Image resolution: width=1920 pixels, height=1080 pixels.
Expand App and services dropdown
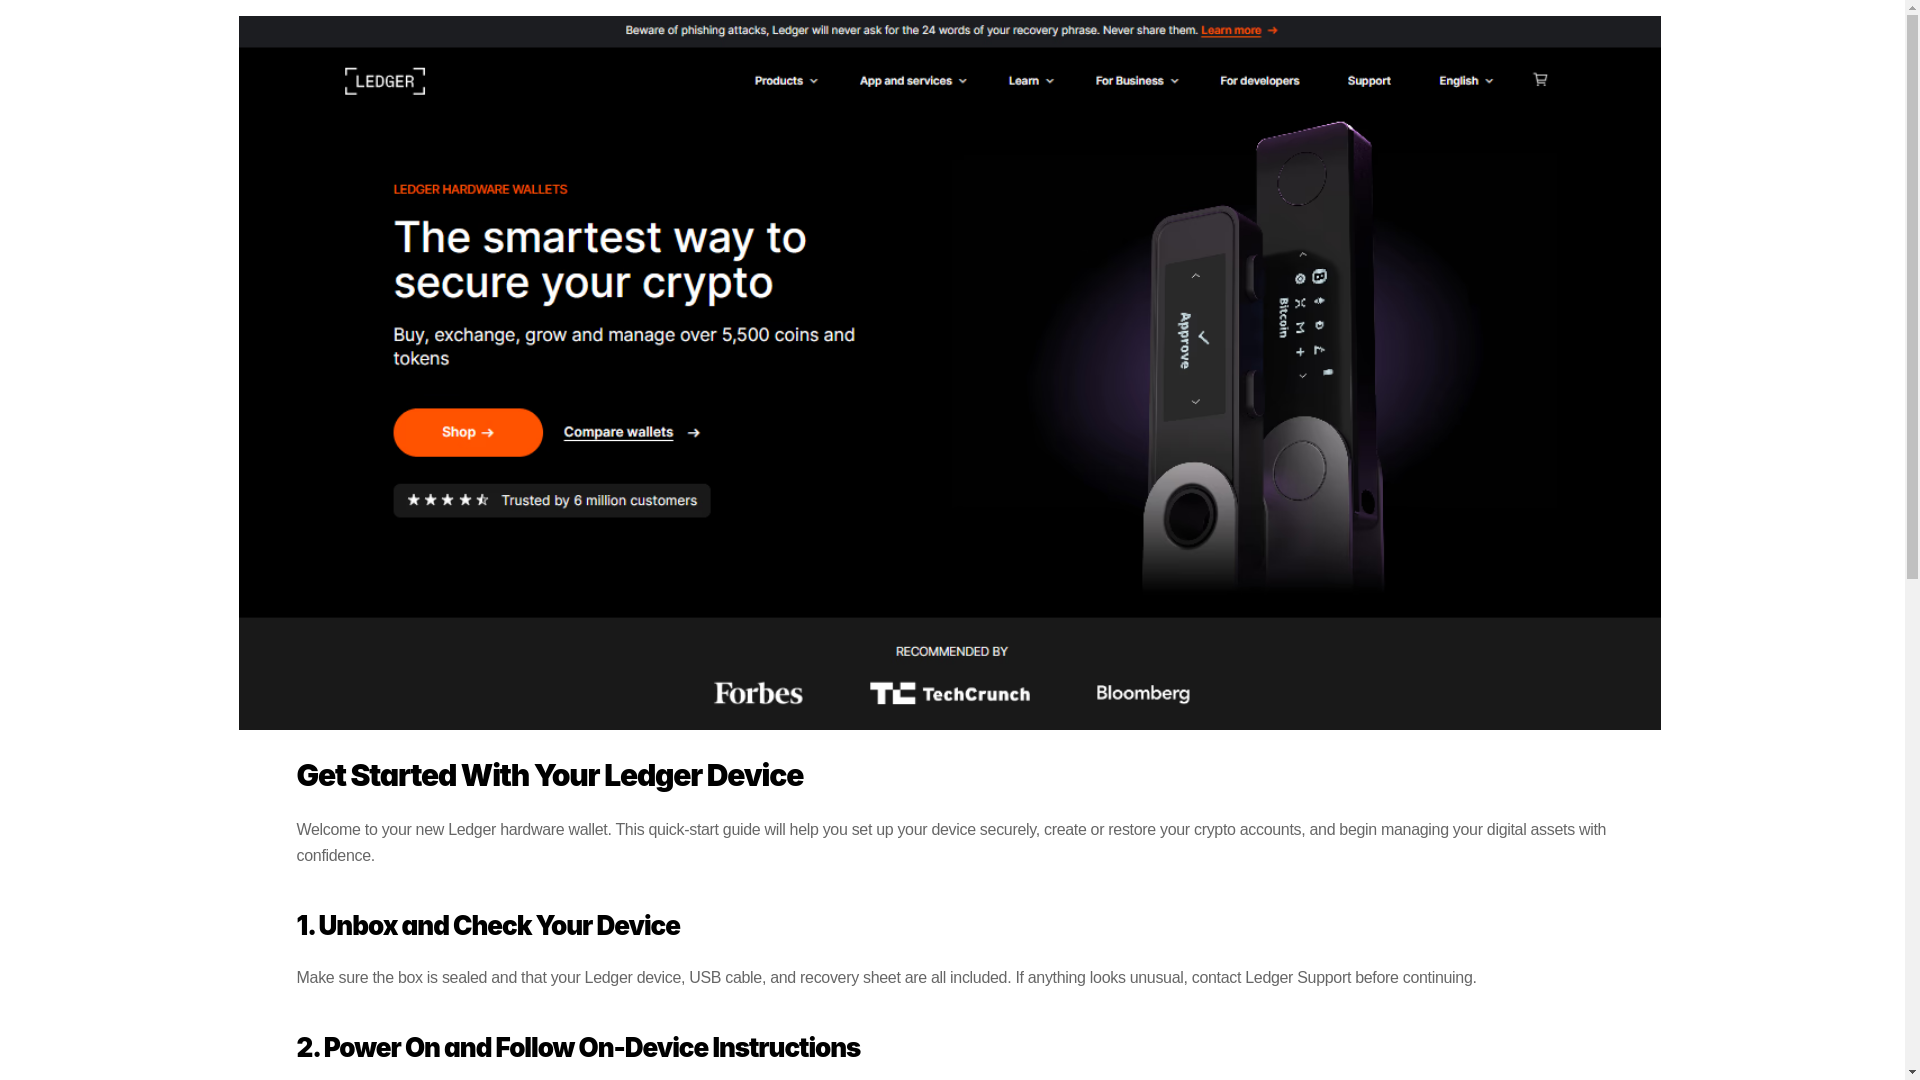912,81
